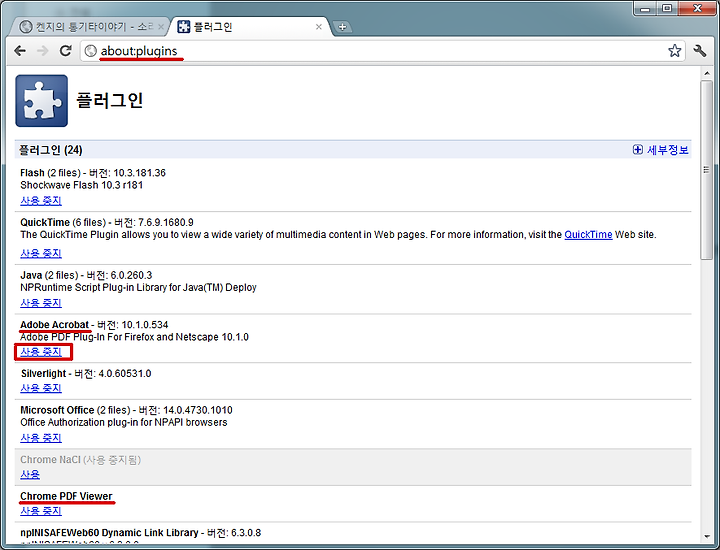
Task: Disable the Java plugin
Action: tap(41, 303)
